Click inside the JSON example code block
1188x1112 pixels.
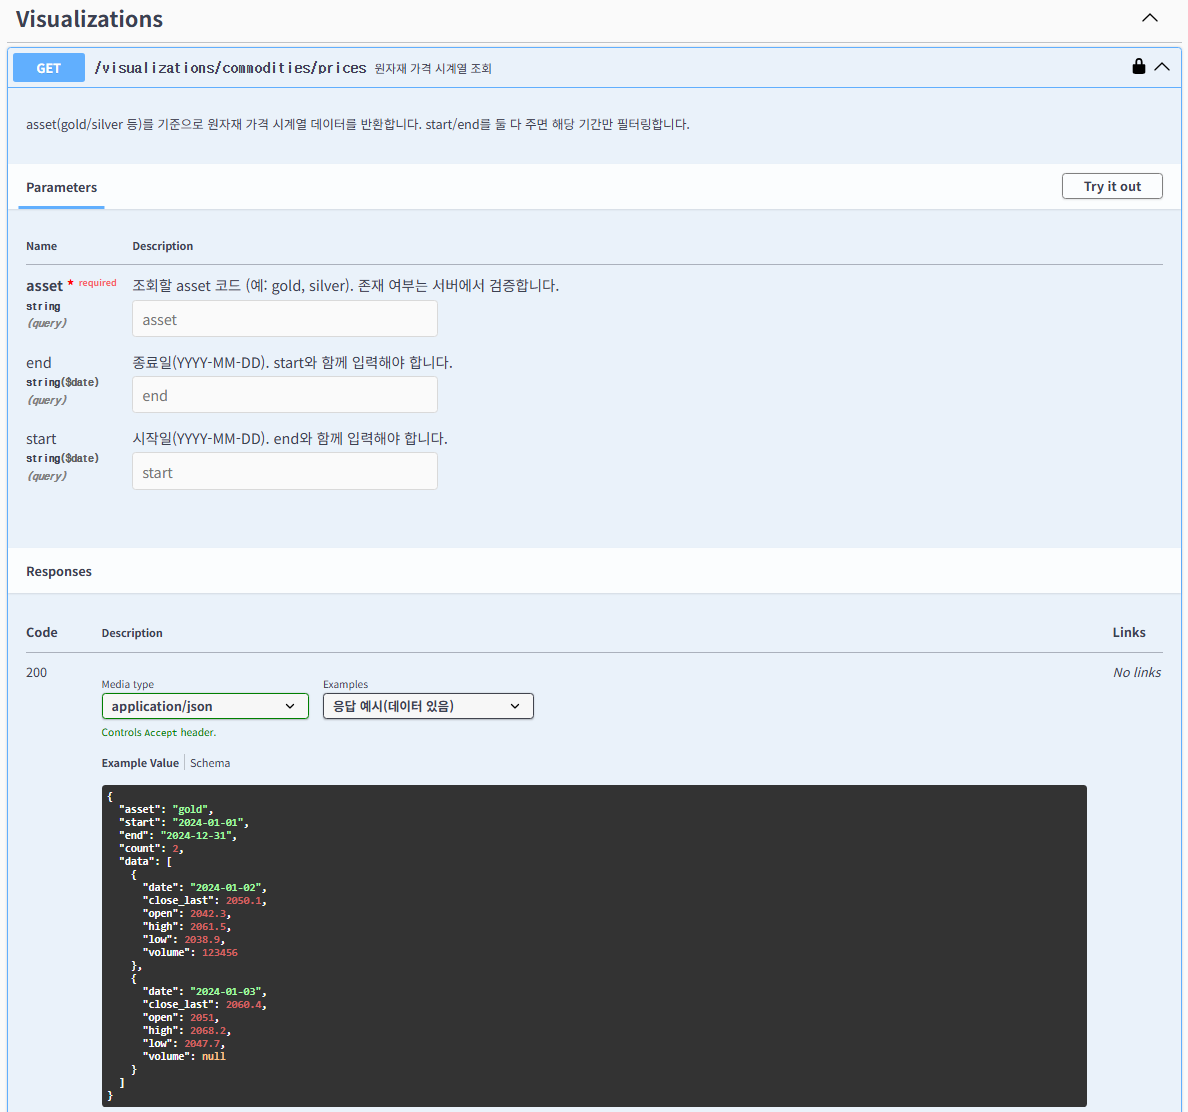point(594,945)
